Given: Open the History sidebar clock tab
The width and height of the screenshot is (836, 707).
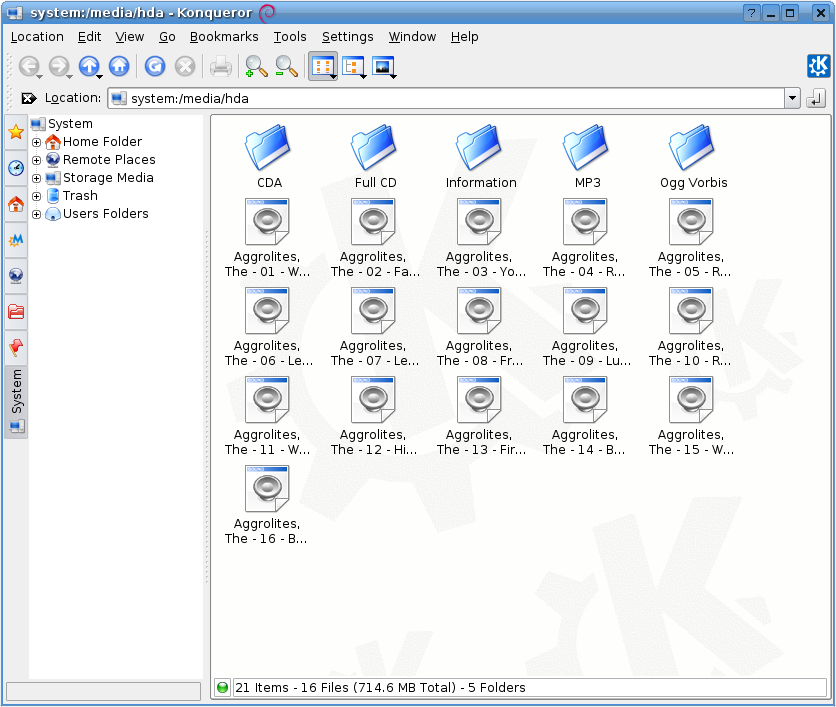Looking at the screenshot, I should coord(16,168).
